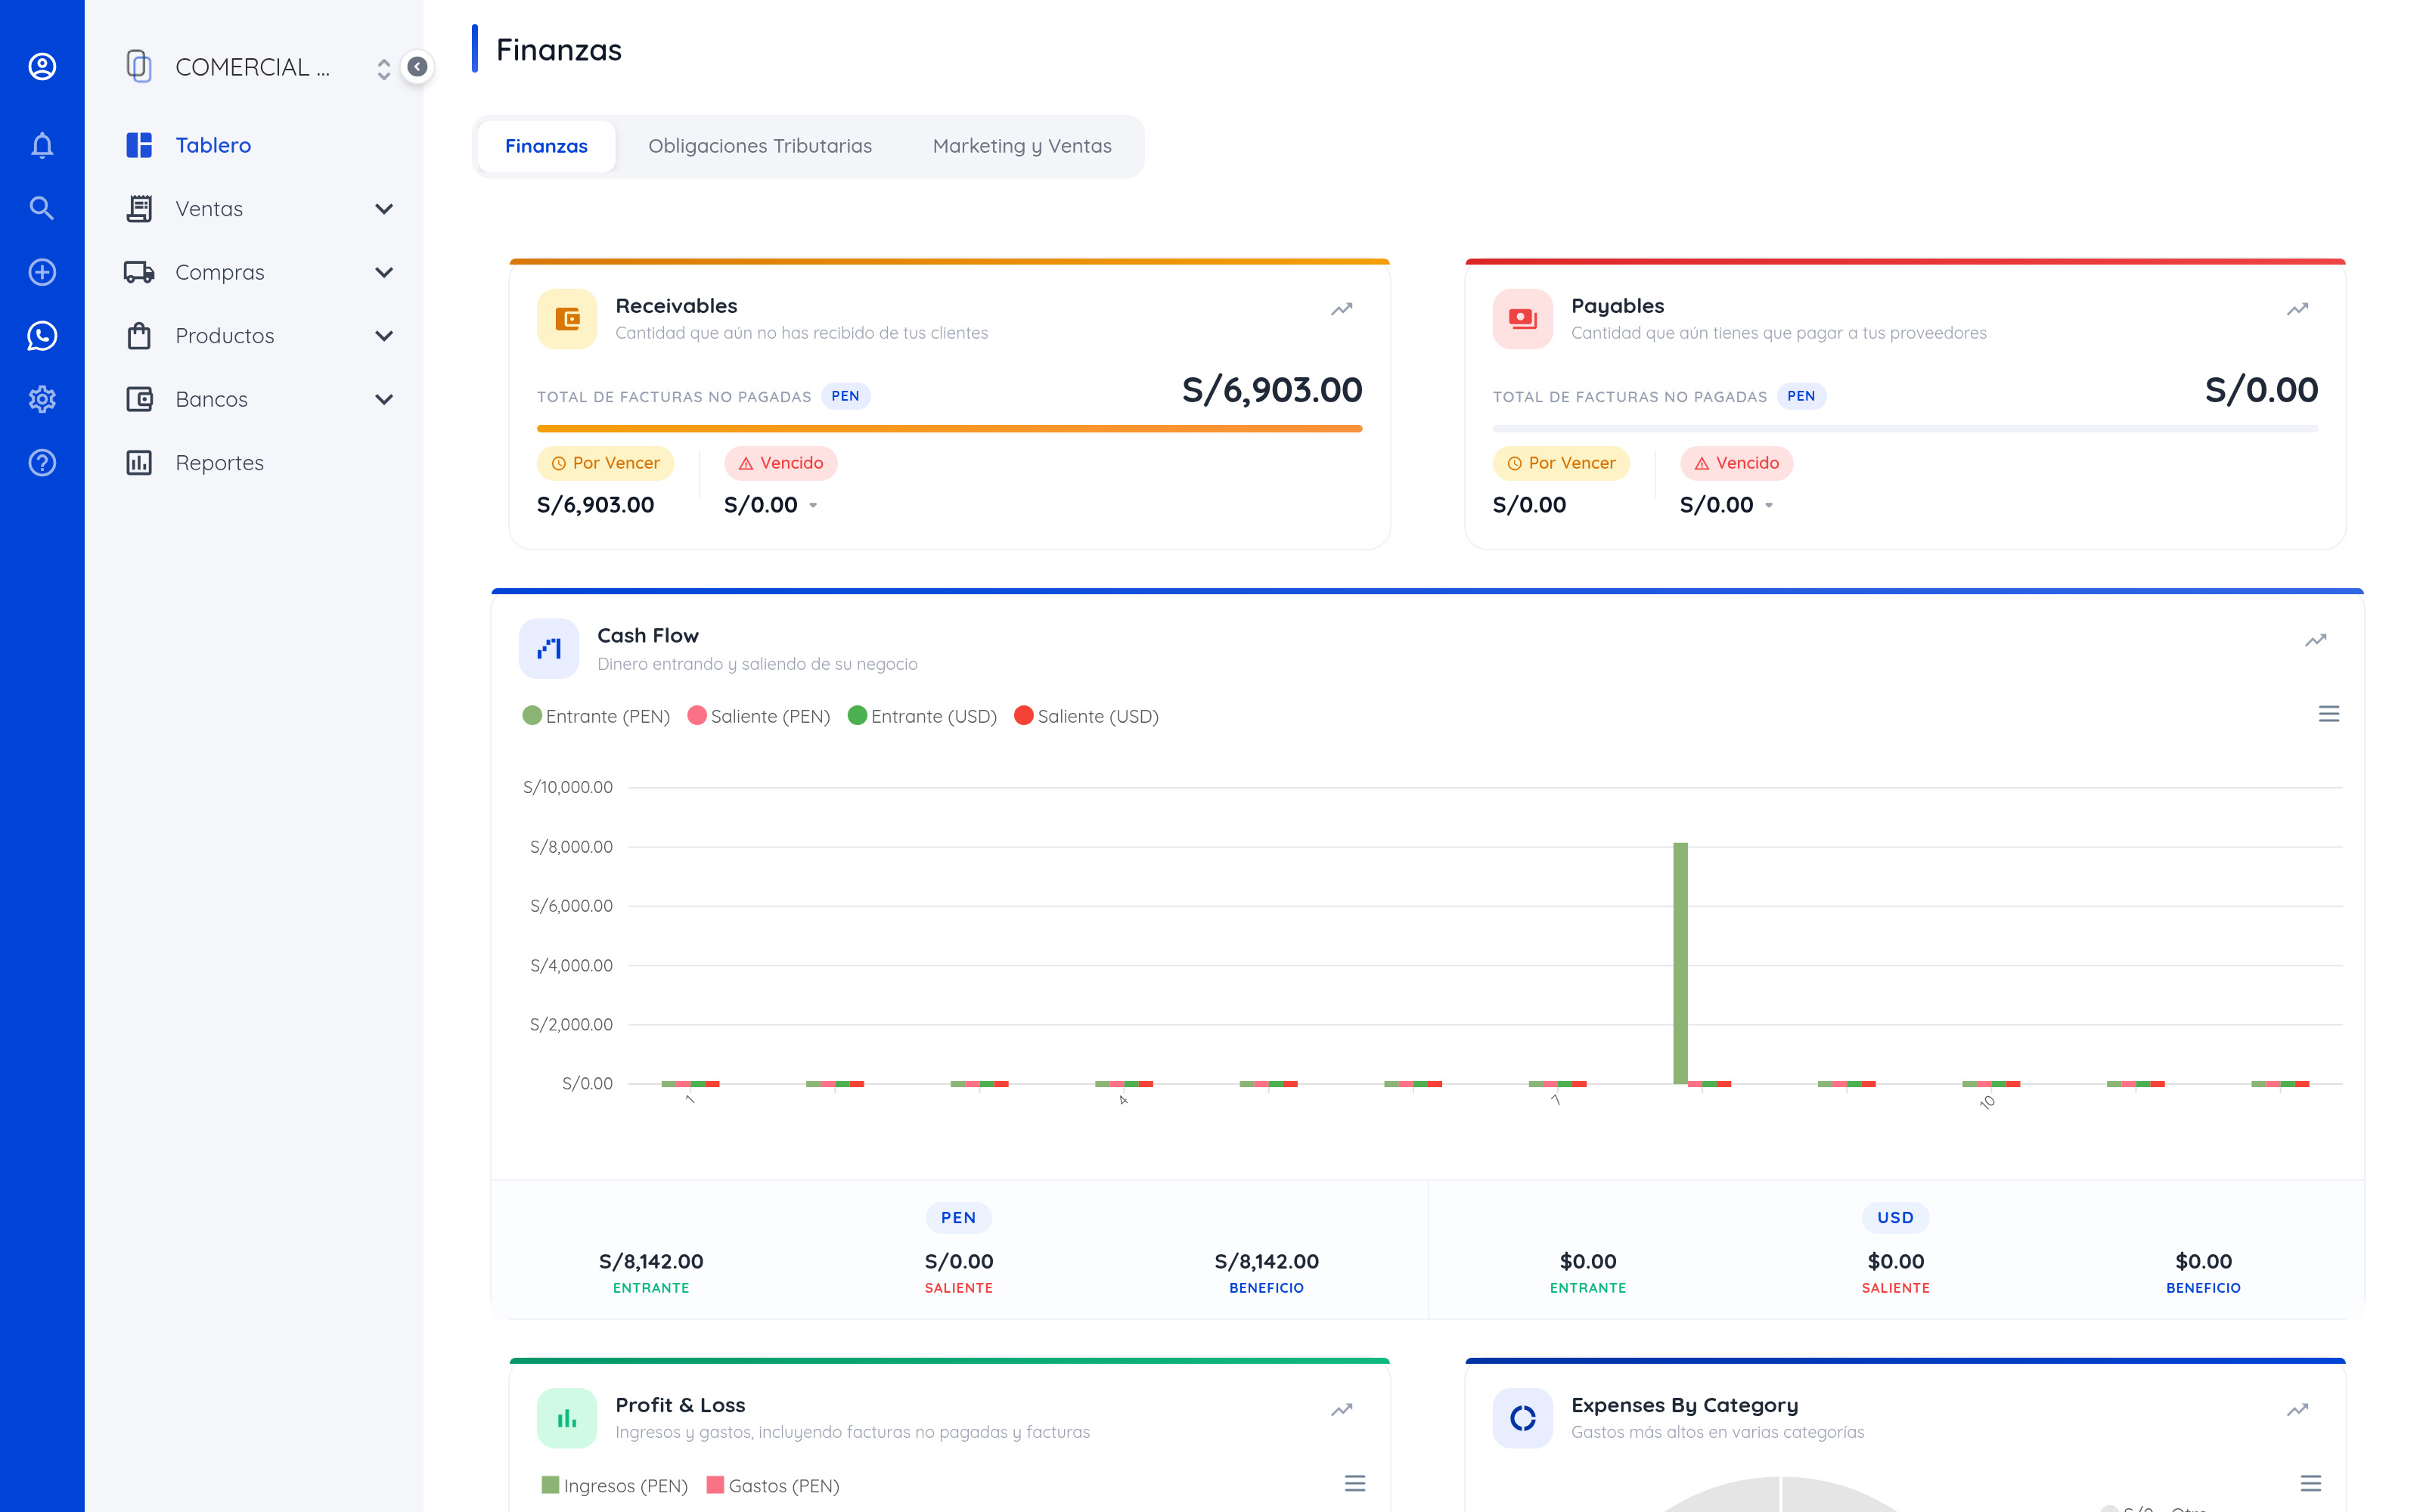Open Expenses By Category chart menu
This screenshot has height=1512, width=2420.
pyautogui.click(x=2310, y=1484)
